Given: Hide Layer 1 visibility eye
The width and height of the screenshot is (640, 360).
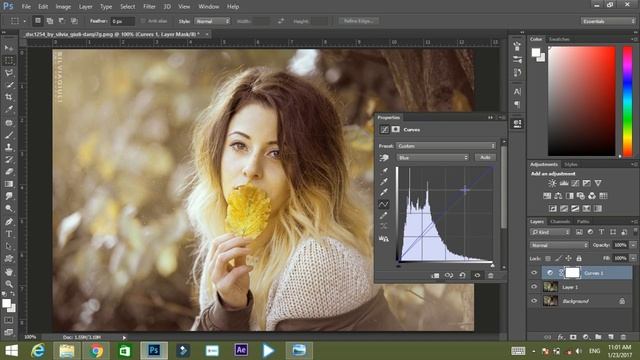Looking at the screenshot, I should [534, 287].
